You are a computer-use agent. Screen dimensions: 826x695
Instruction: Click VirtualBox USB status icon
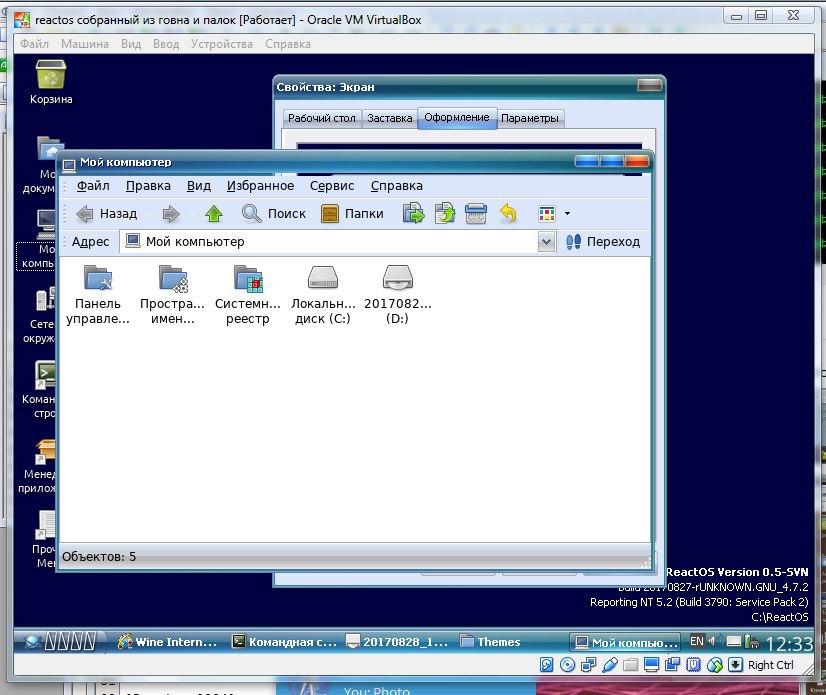click(x=609, y=665)
